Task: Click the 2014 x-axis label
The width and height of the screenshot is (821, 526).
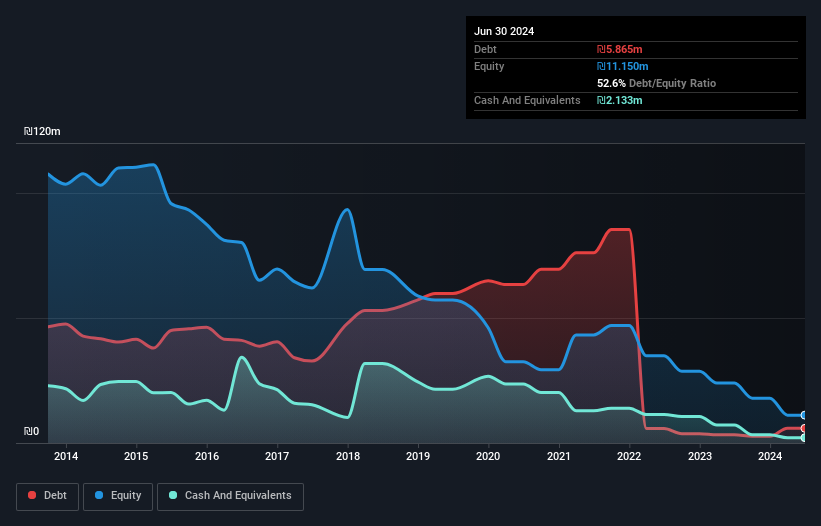Action: click(x=66, y=456)
